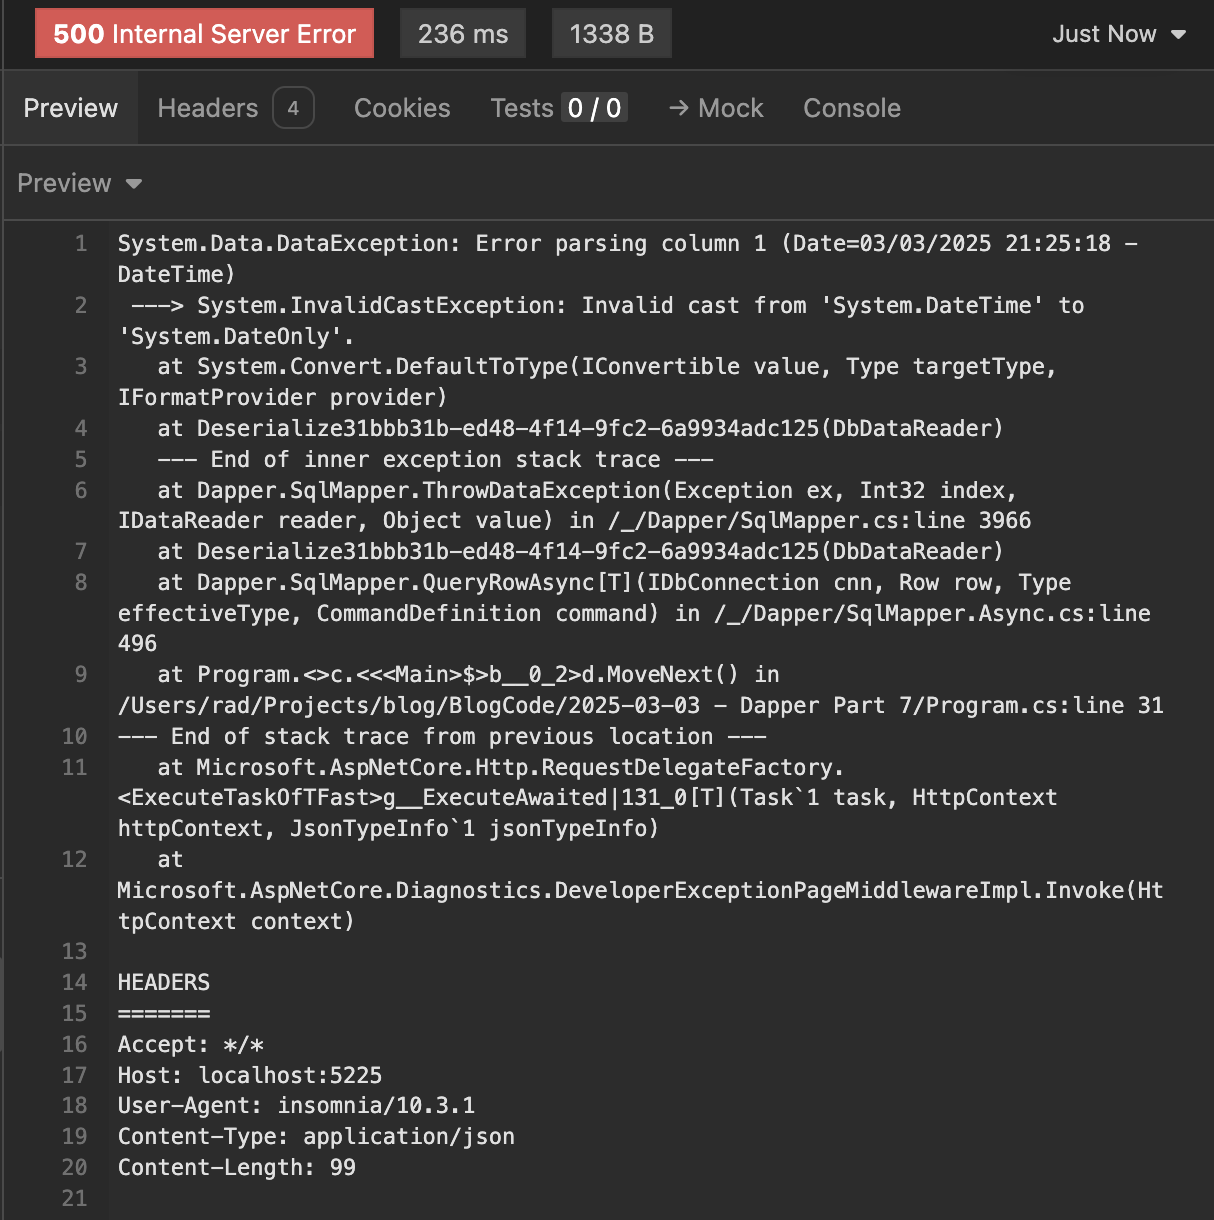
Task: Click the caret arrow next to Just Now
Action: 1179,34
